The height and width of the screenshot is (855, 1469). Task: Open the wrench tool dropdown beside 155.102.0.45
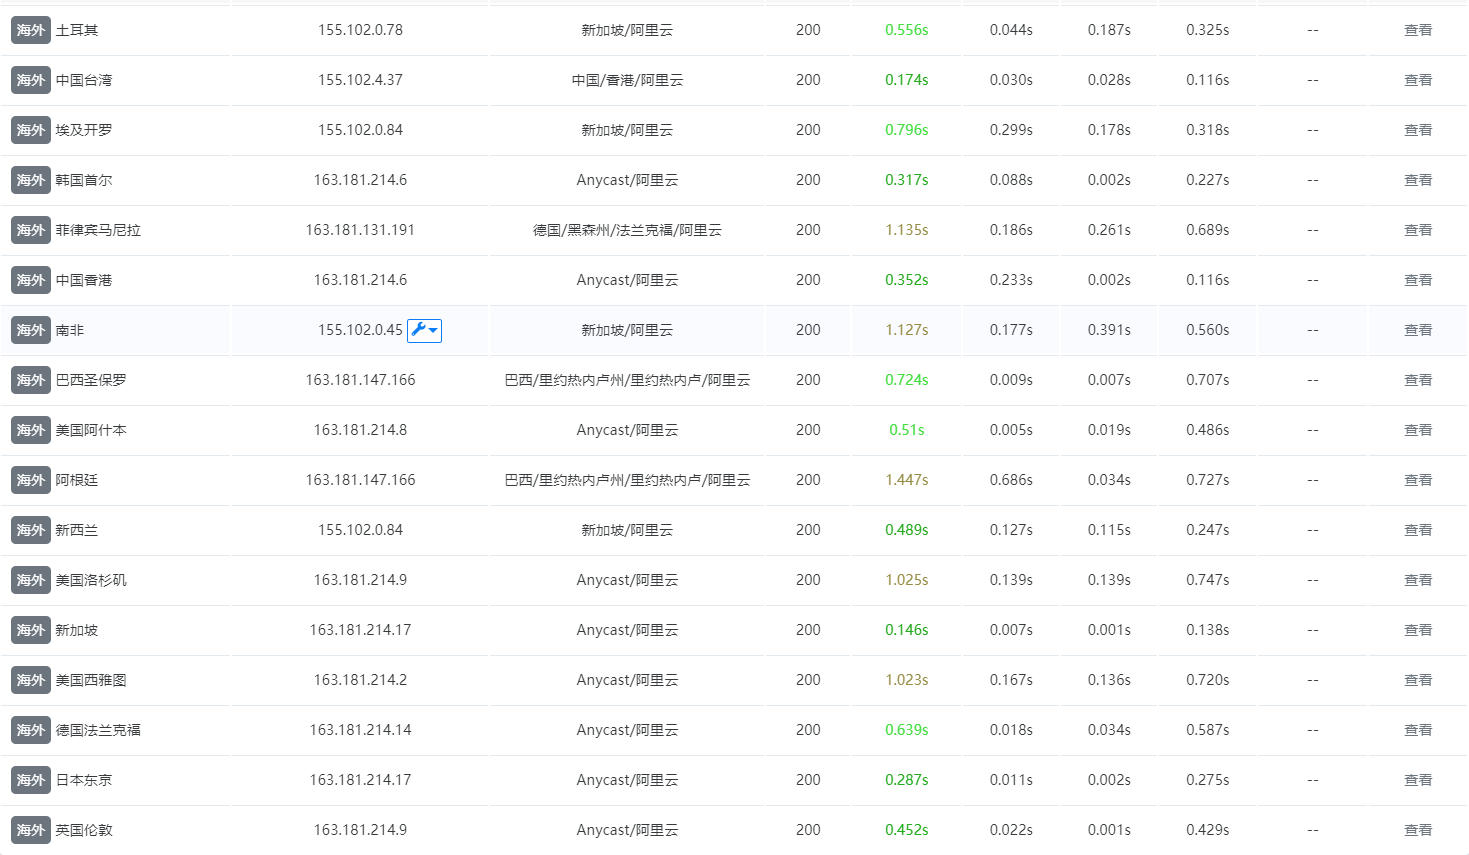coord(424,330)
